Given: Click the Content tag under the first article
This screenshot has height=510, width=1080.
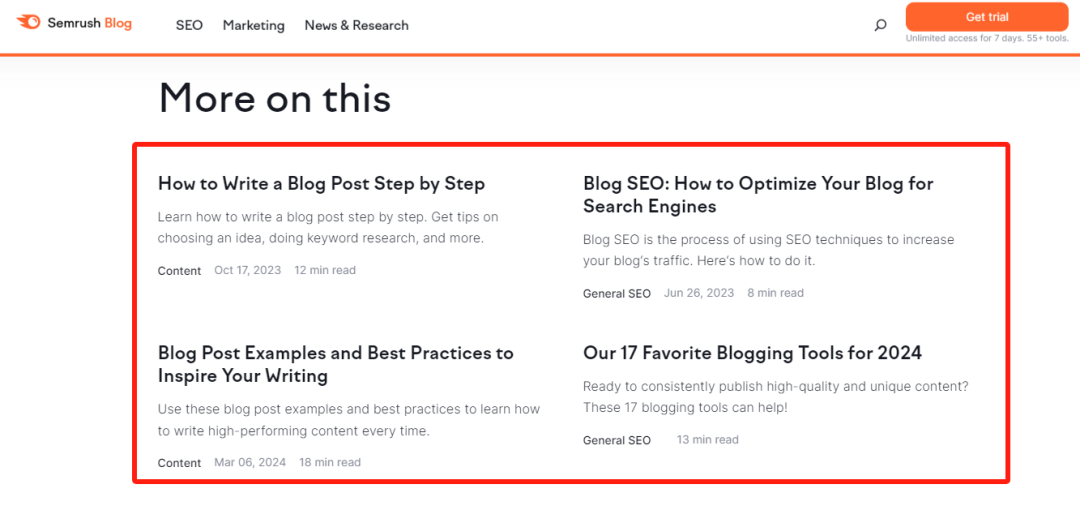Looking at the screenshot, I should pos(179,271).
